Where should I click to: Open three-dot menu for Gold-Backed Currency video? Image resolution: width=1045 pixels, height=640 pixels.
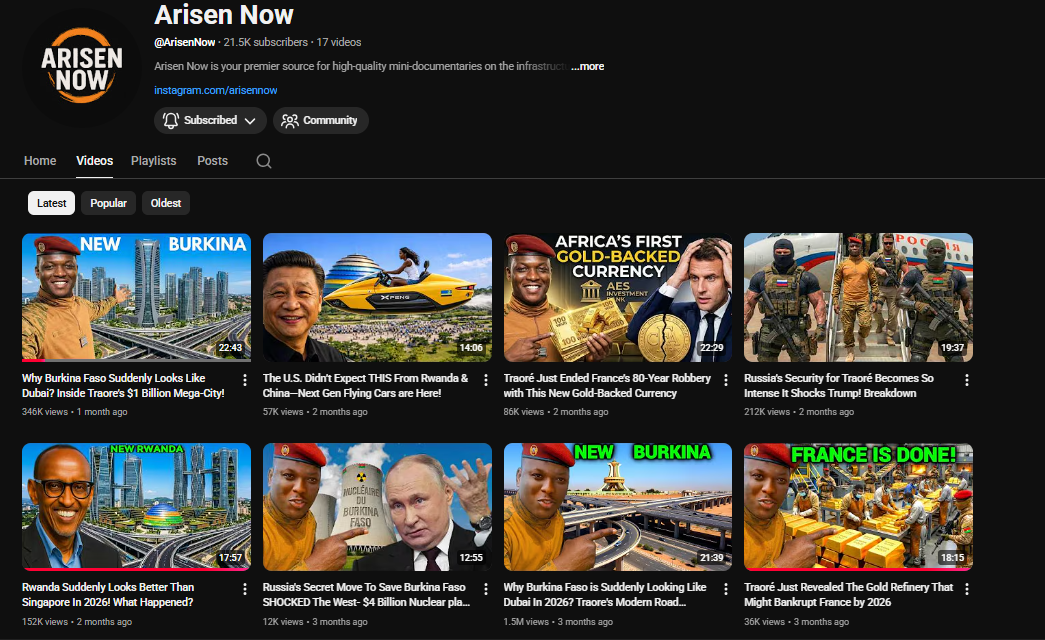tap(726, 380)
